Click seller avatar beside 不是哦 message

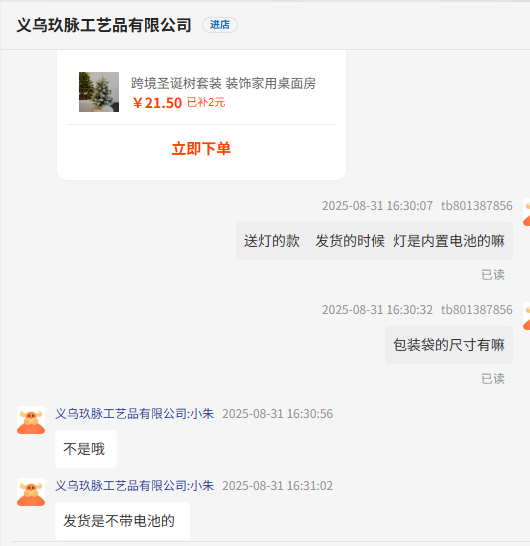(31, 420)
